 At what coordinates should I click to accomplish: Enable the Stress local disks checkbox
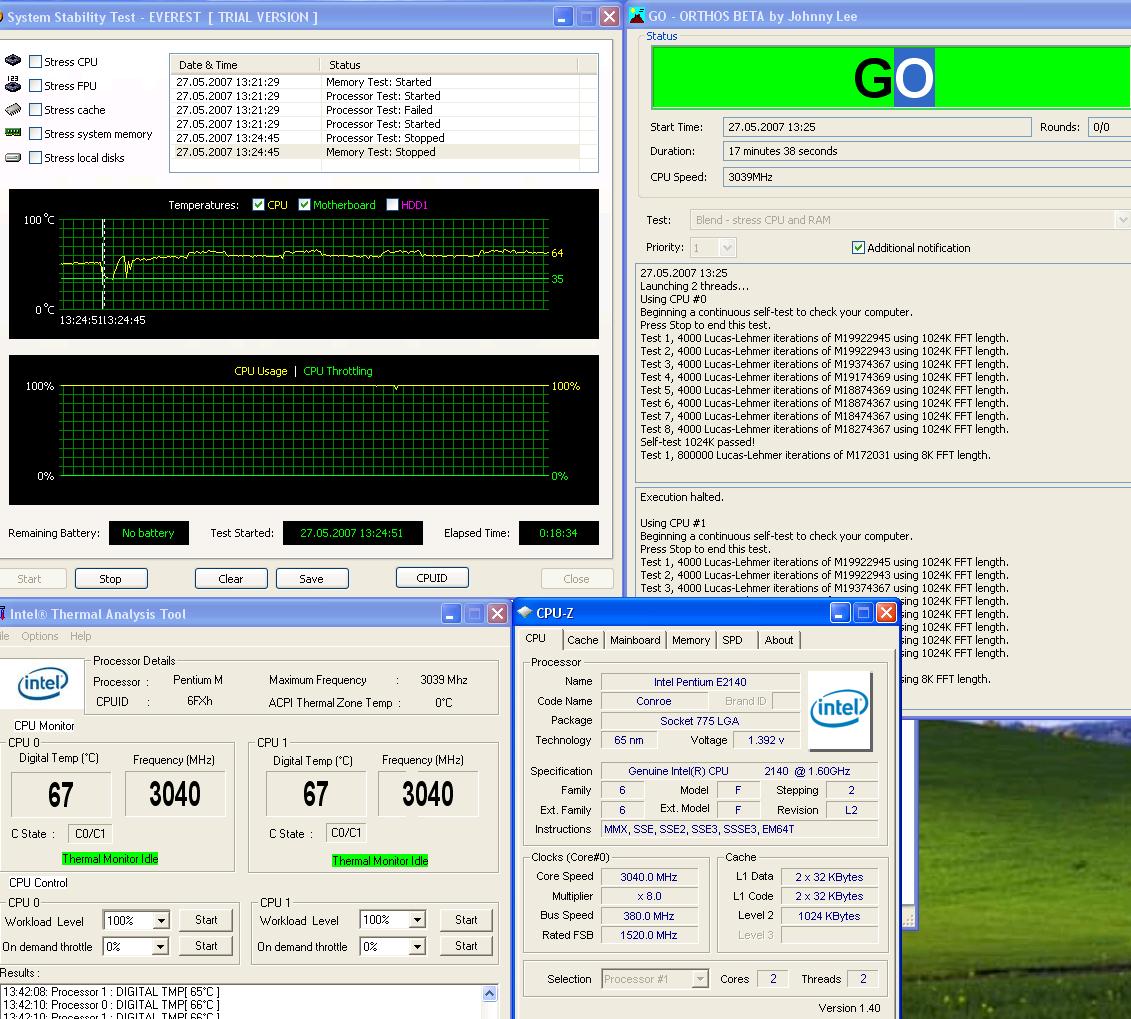tap(35, 157)
